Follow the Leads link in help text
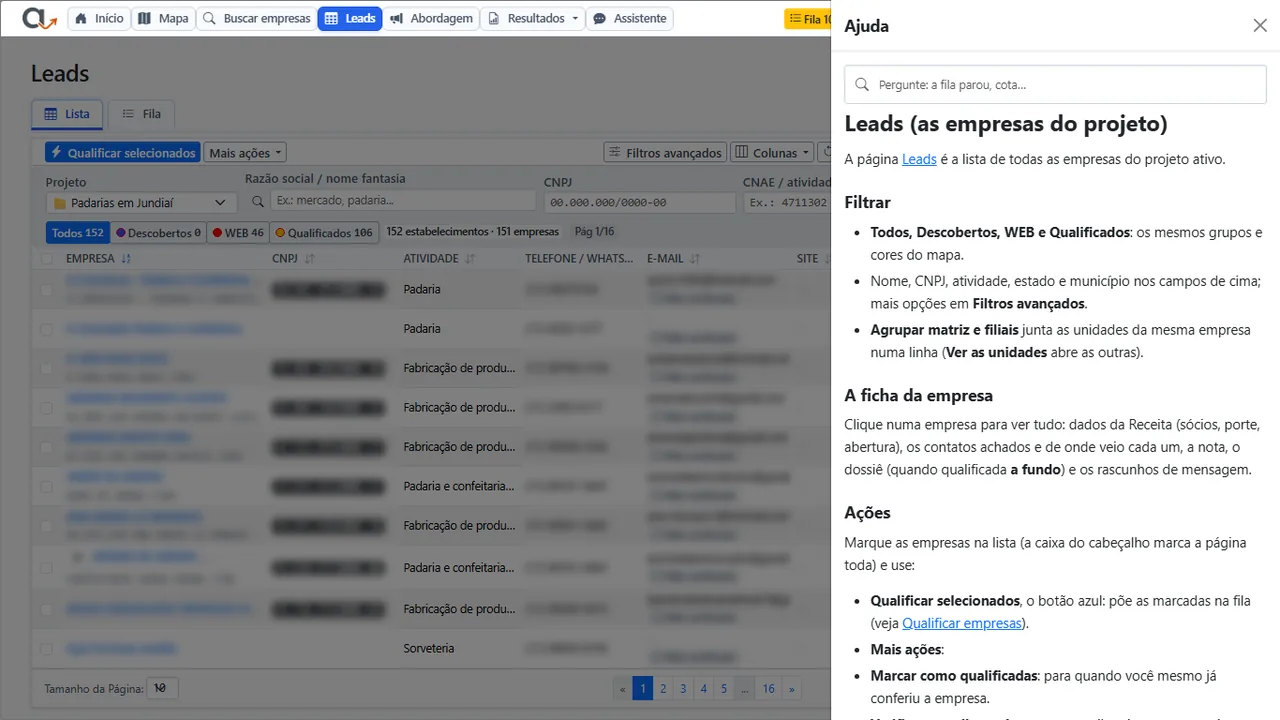Image resolution: width=1280 pixels, height=720 pixels. point(919,159)
